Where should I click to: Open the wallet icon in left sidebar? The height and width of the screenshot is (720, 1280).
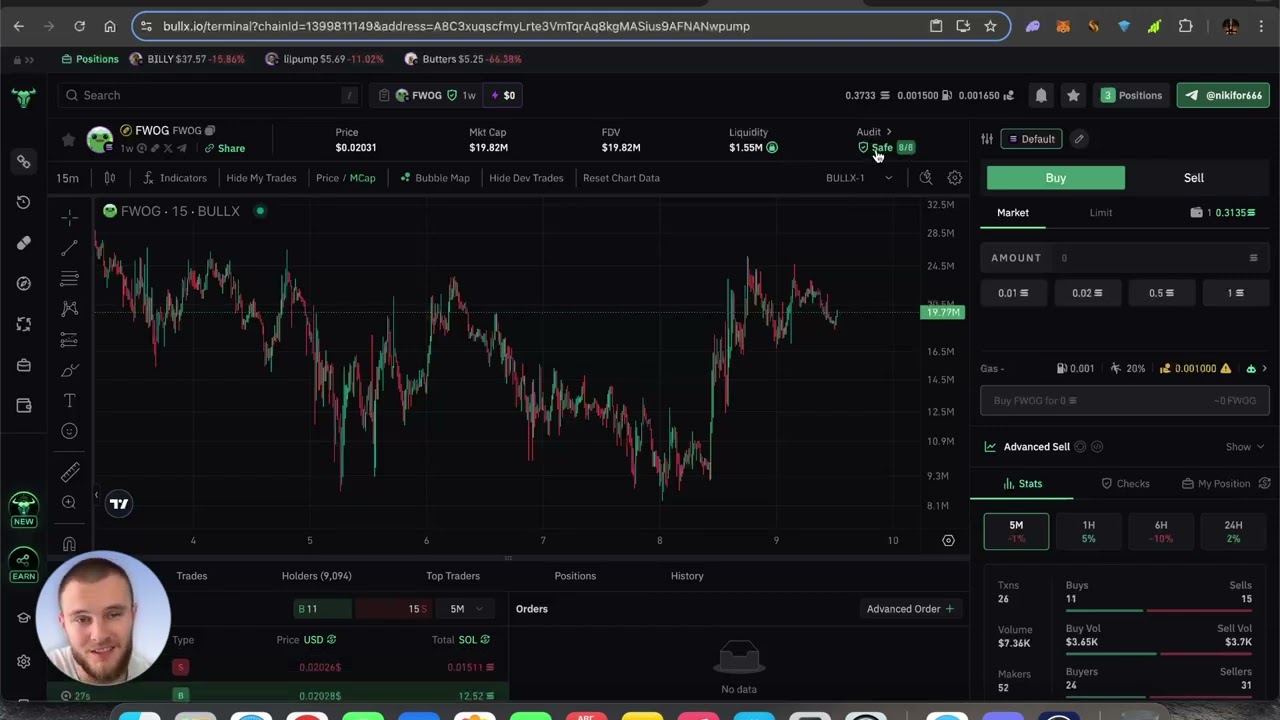[x=24, y=406]
